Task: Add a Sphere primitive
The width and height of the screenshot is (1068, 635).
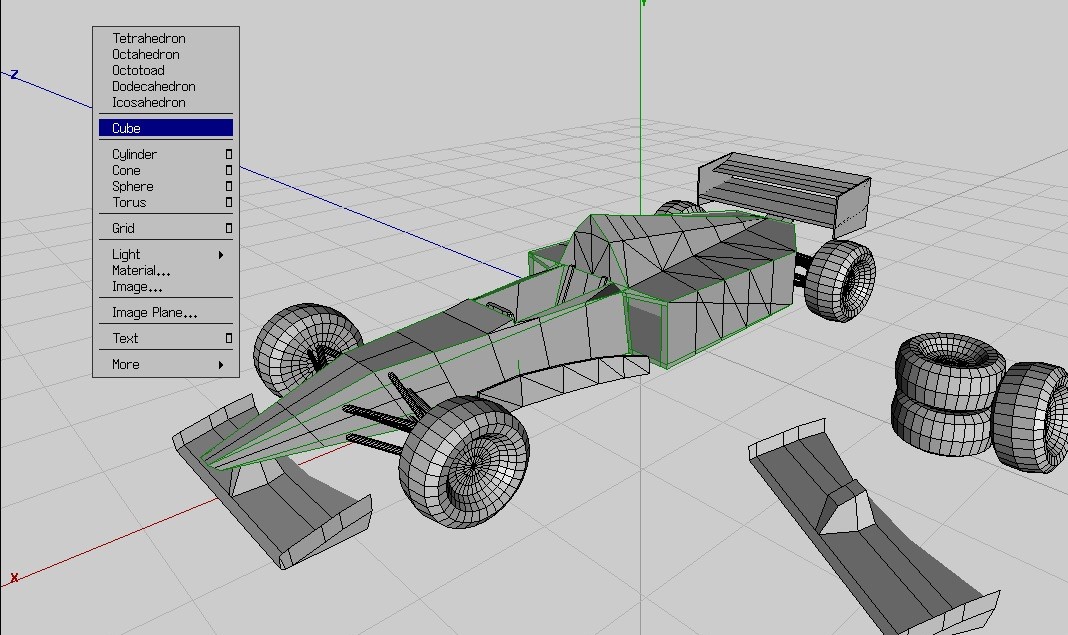Action: click(x=133, y=186)
